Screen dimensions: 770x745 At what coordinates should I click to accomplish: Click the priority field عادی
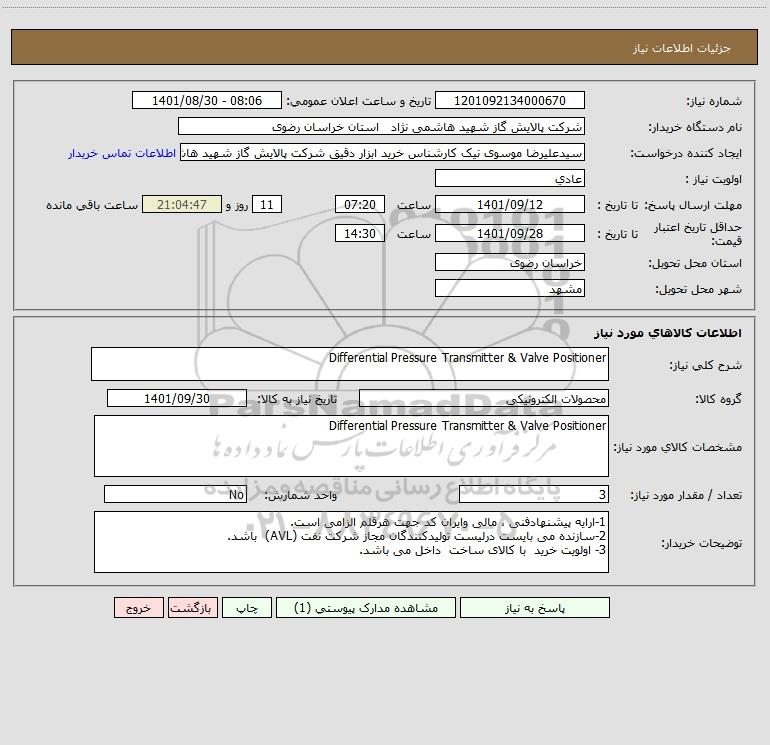pos(510,178)
